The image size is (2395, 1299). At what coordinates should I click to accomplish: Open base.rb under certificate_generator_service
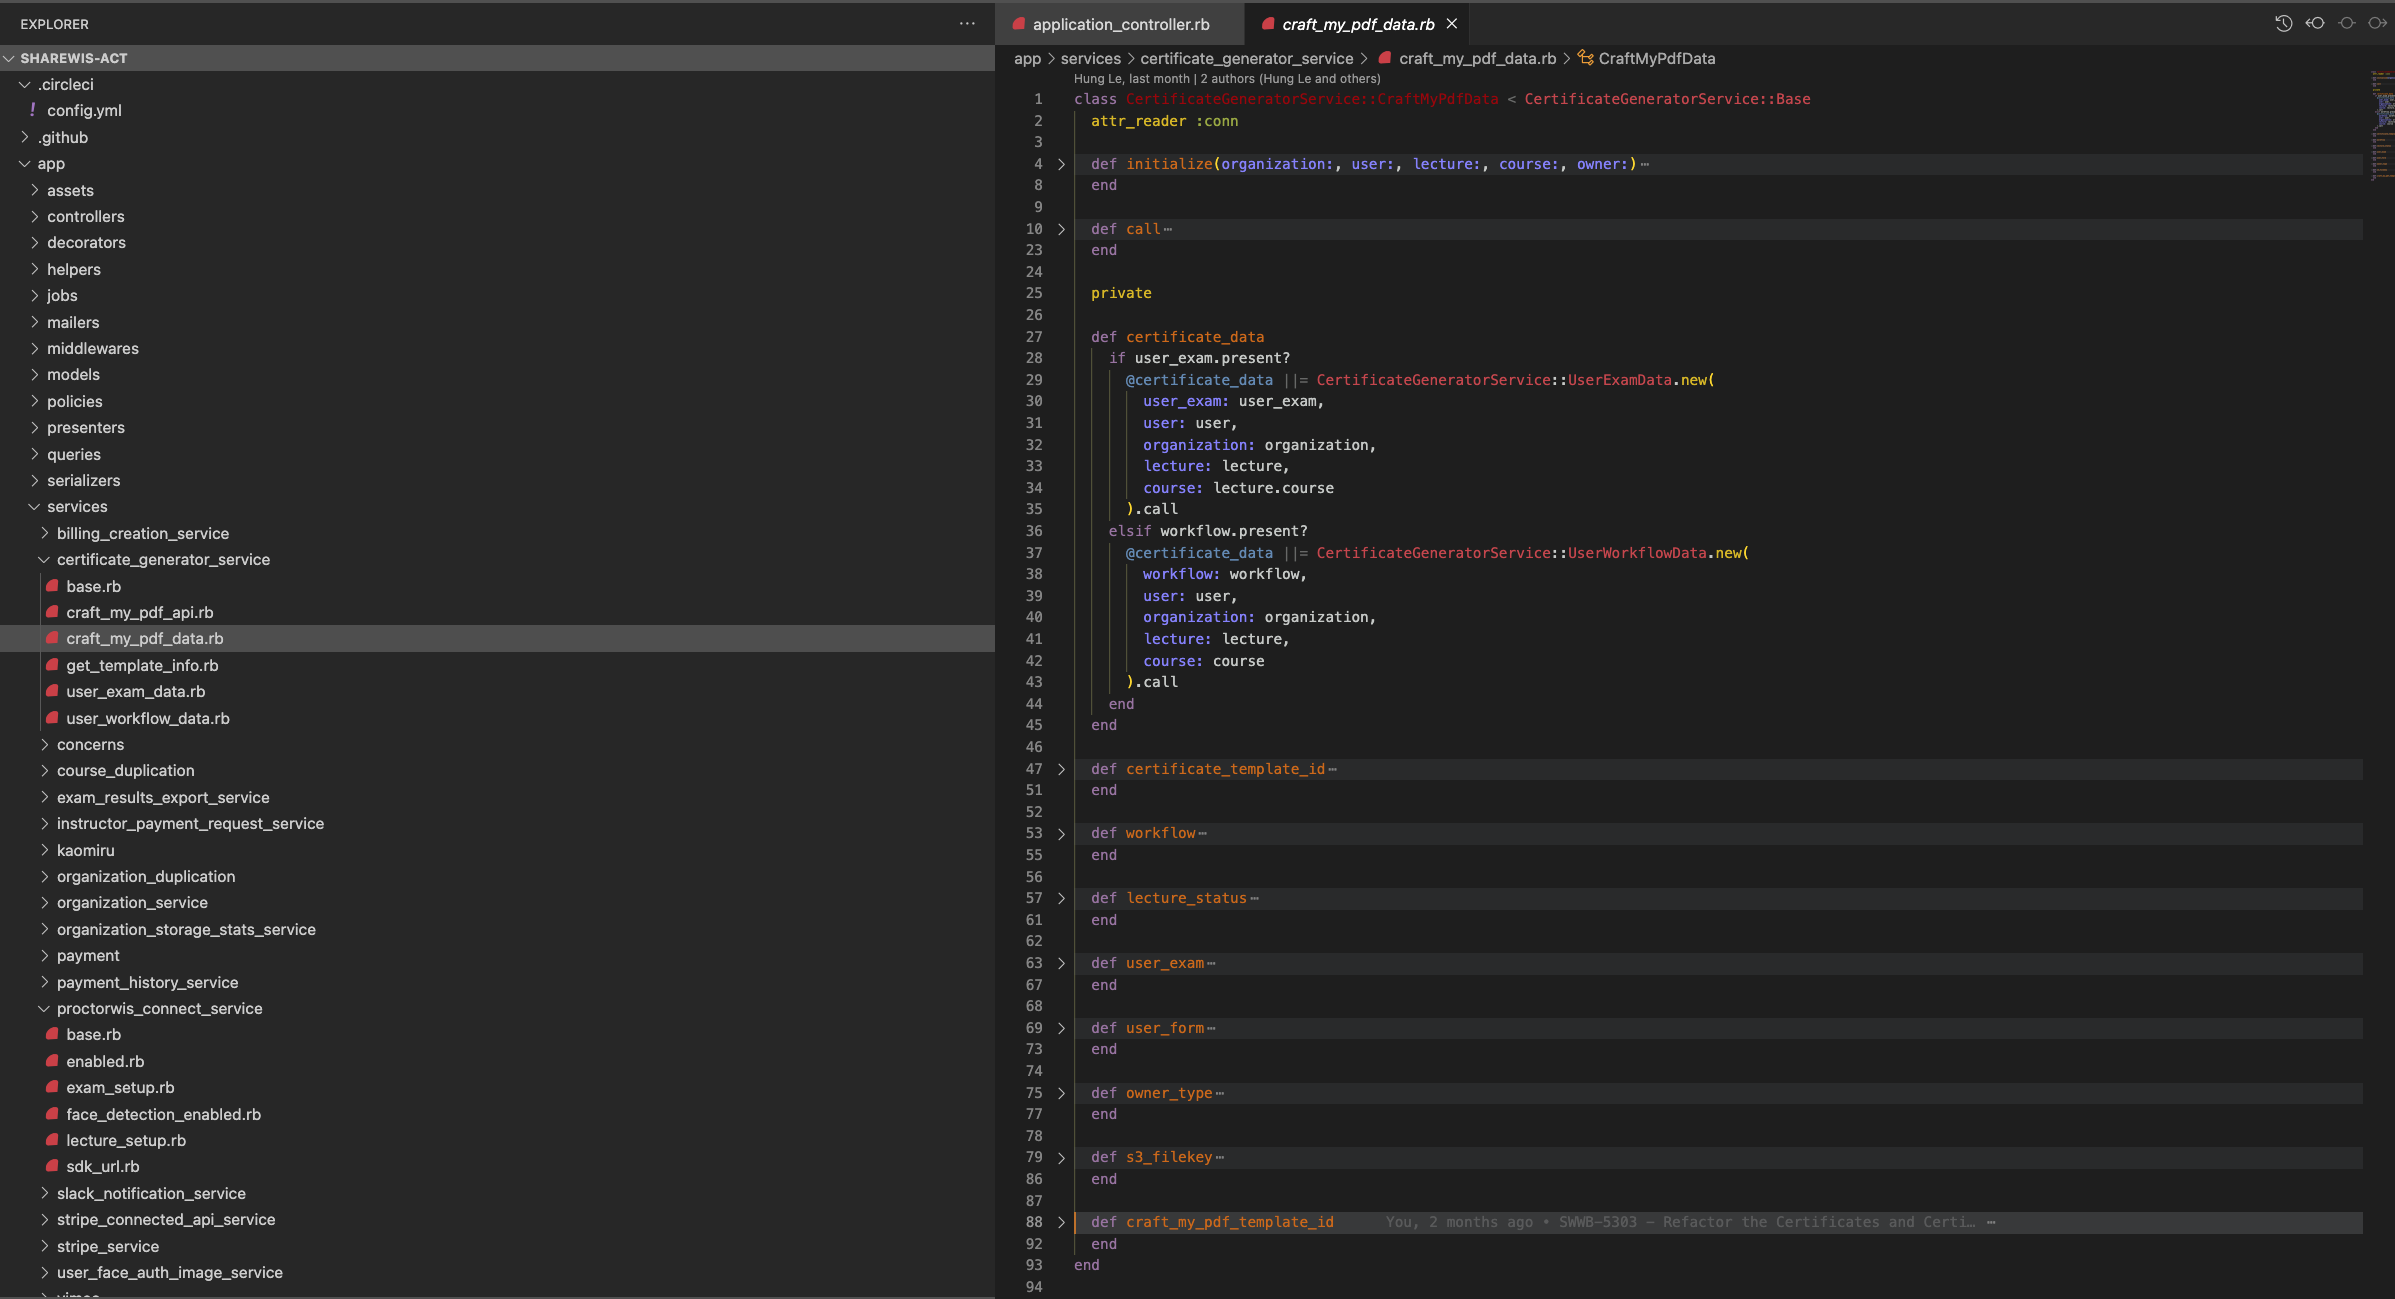pos(497,586)
